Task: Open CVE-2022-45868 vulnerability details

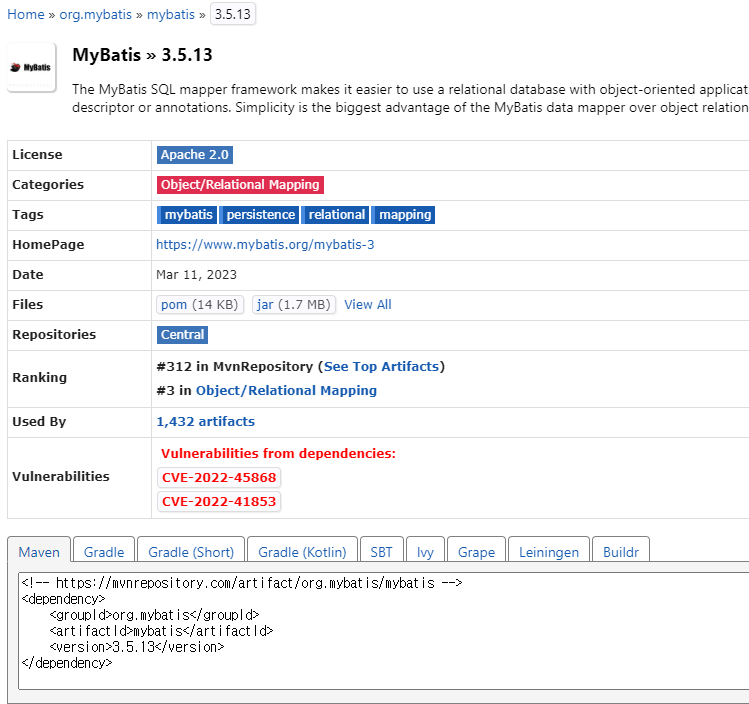Action: pos(219,478)
